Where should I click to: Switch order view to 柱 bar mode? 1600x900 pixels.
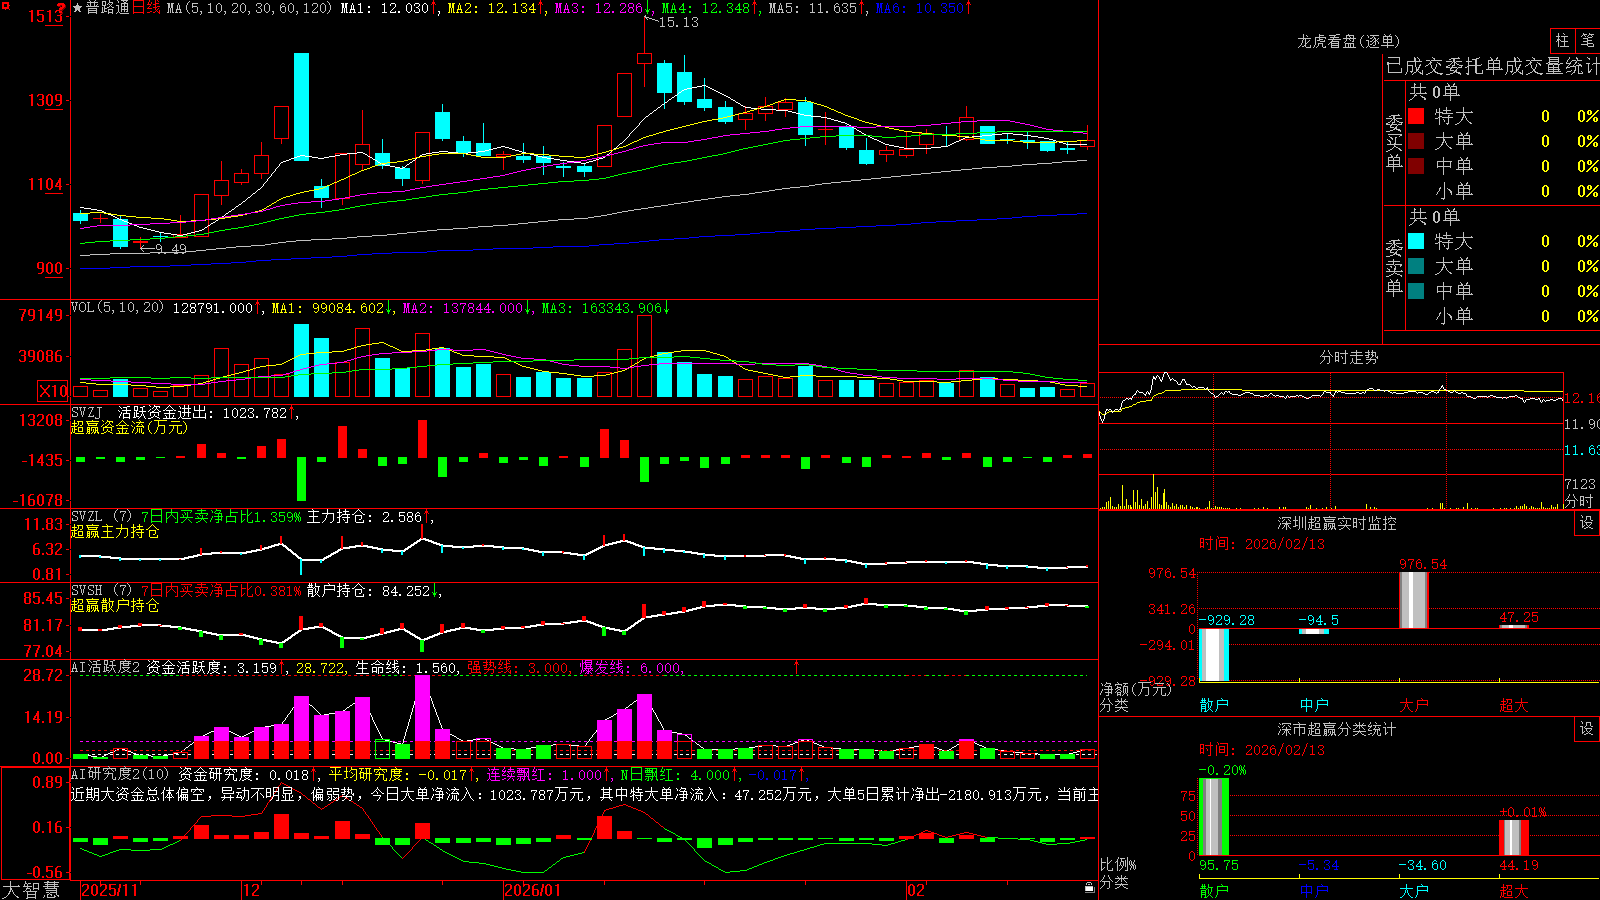pos(1562,40)
